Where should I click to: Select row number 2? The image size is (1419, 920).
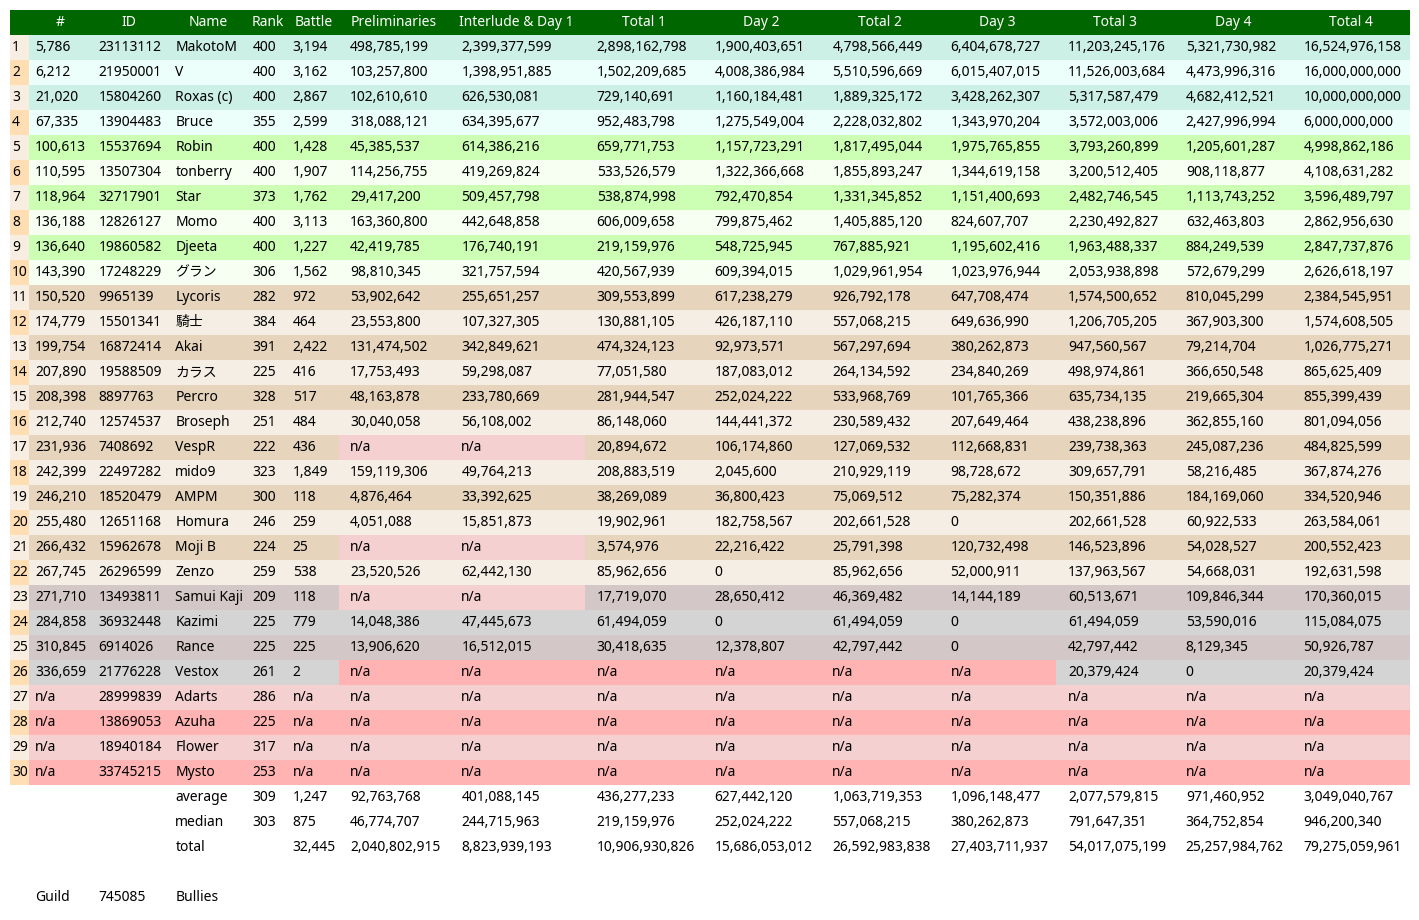(16, 71)
